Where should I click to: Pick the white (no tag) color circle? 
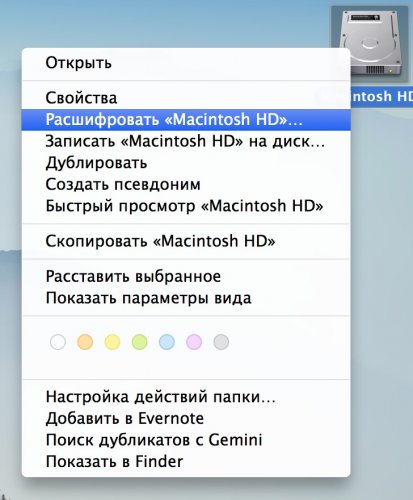58,342
